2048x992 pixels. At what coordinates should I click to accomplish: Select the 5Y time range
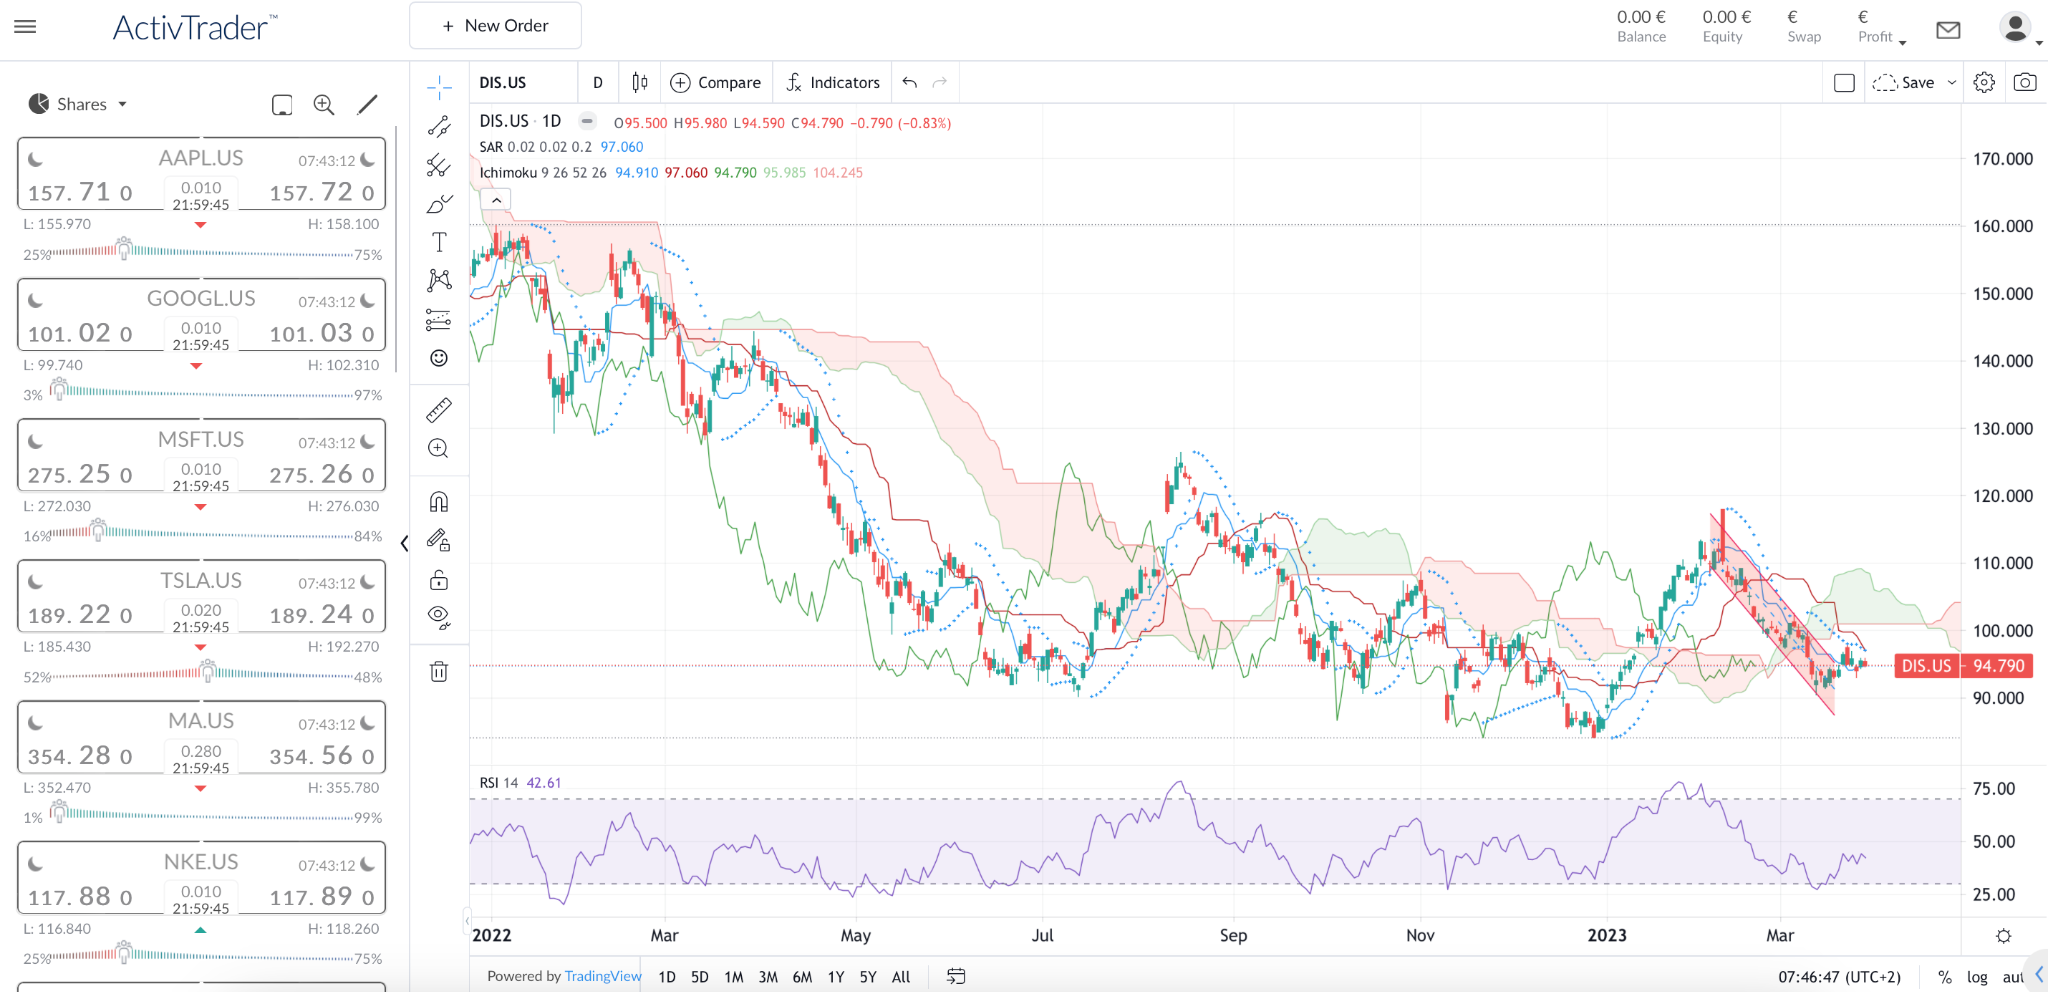click(x=868, y=977)
